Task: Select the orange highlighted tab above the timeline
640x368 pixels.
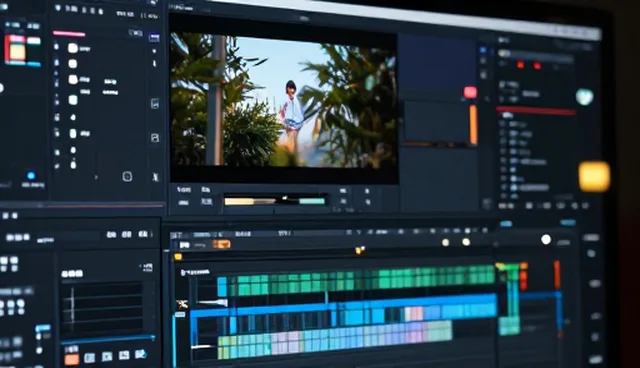Action: [221, 244]
